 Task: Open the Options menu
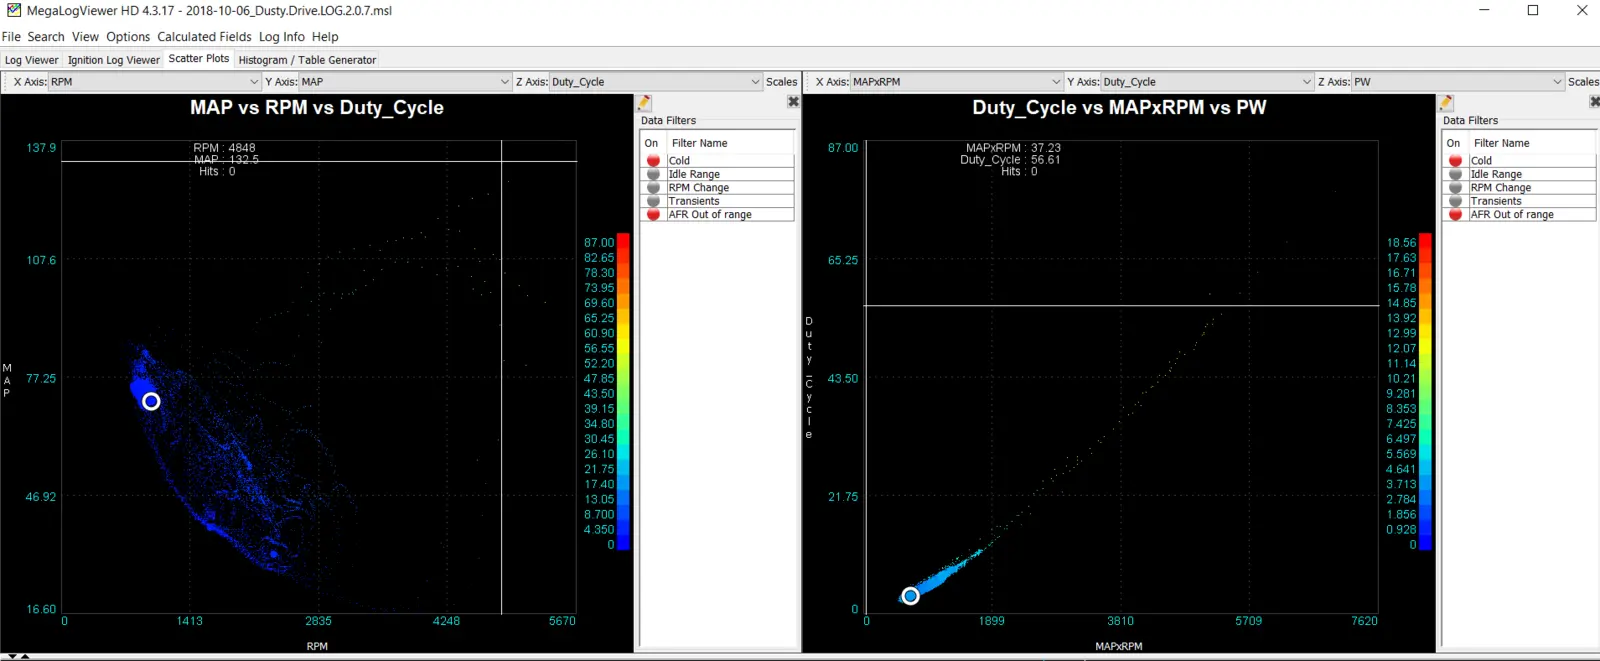point(128,37)
